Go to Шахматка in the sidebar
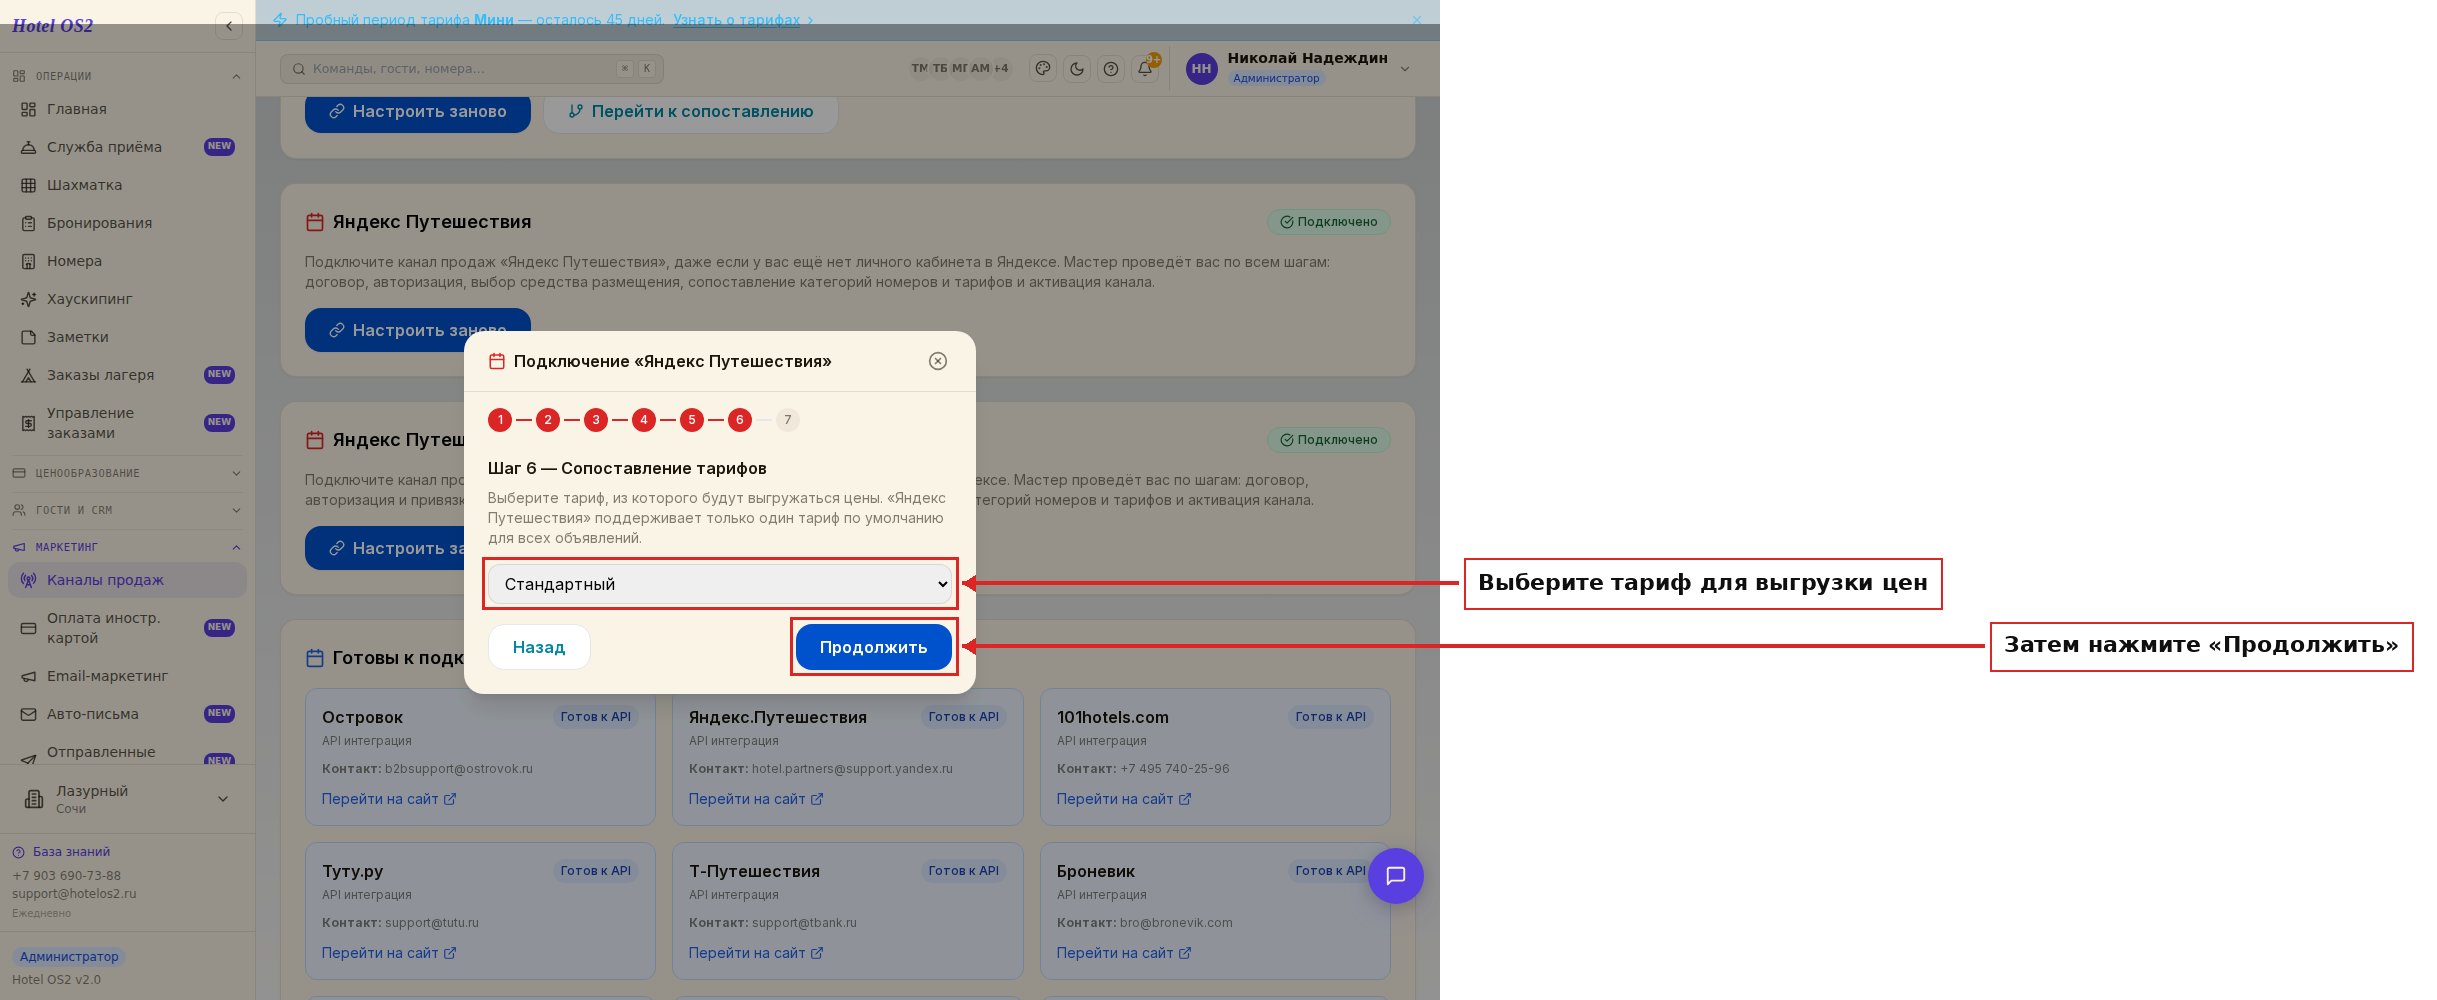 pyautogui.click(x=84, y=185)
